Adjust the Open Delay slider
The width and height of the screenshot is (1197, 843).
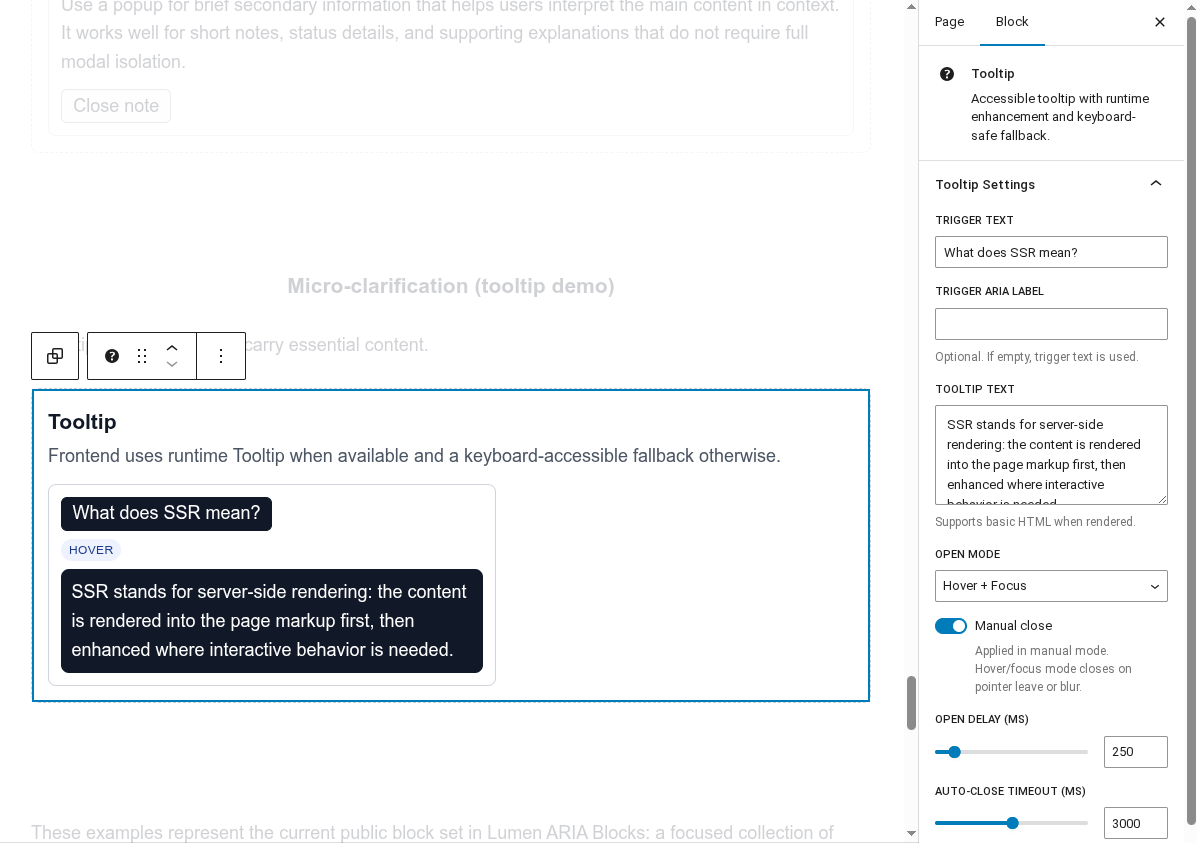click(954, 752)
